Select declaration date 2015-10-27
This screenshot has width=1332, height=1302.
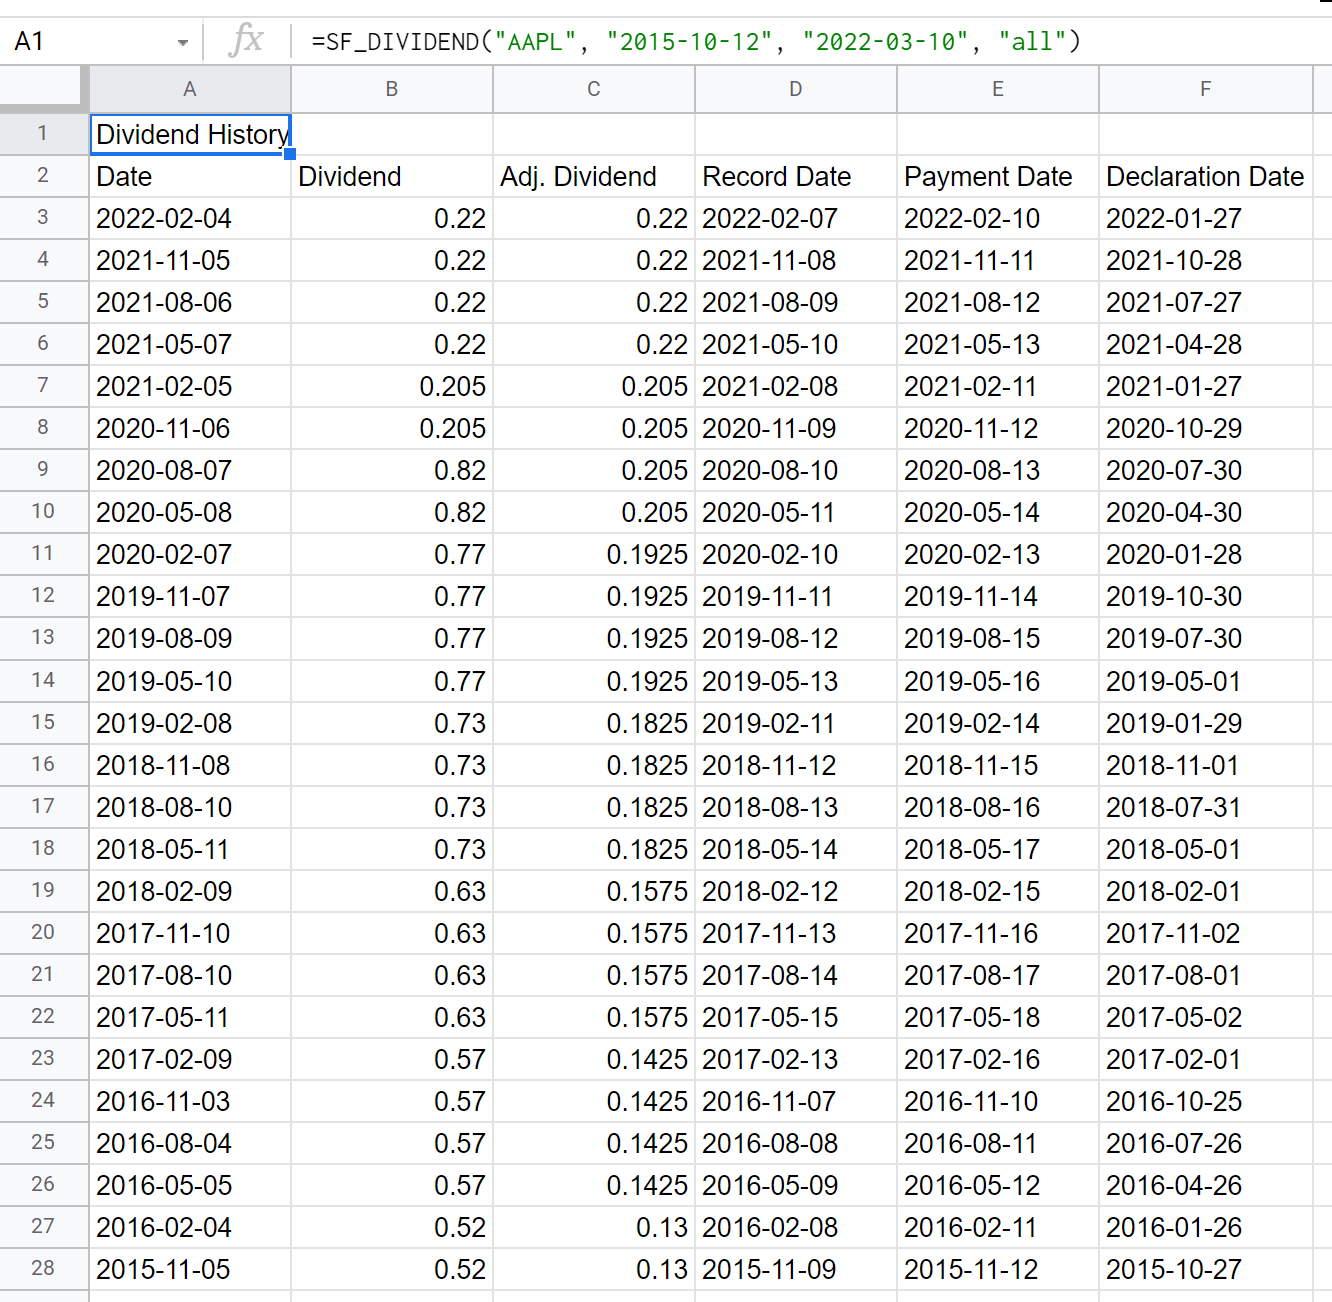[x=1206, y=1269]
